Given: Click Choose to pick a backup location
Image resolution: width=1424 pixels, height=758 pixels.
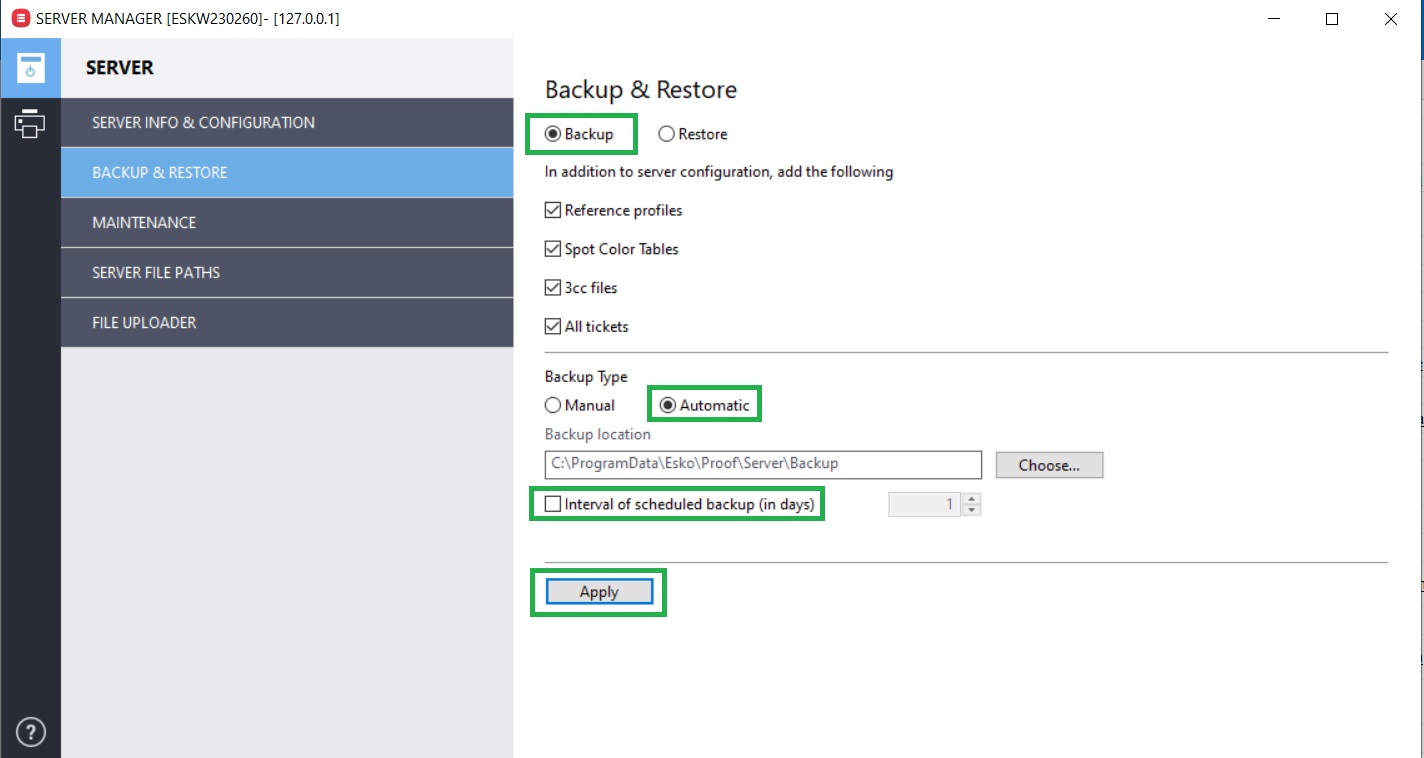Looking at the screenshot, I should click(x=1048, y=464).
